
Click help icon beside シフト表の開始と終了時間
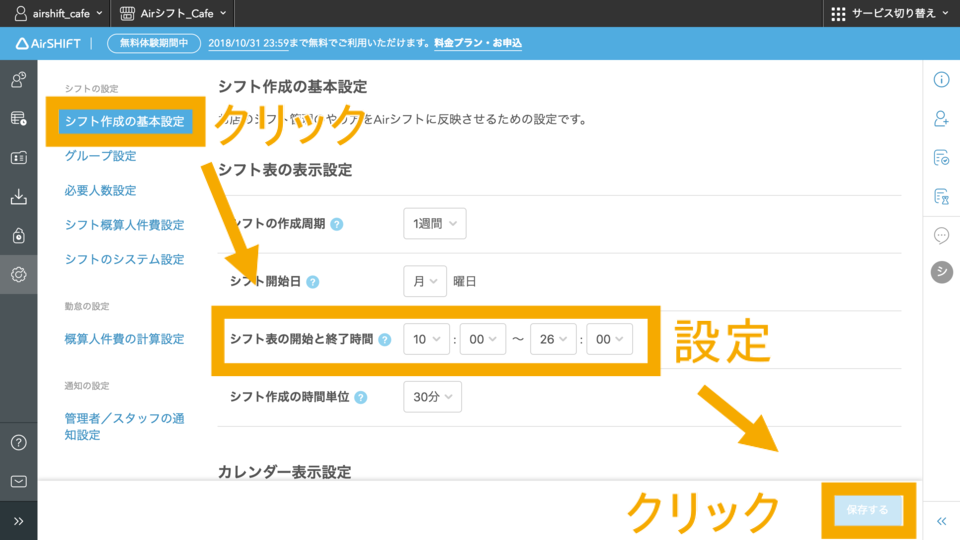(384, 340)
